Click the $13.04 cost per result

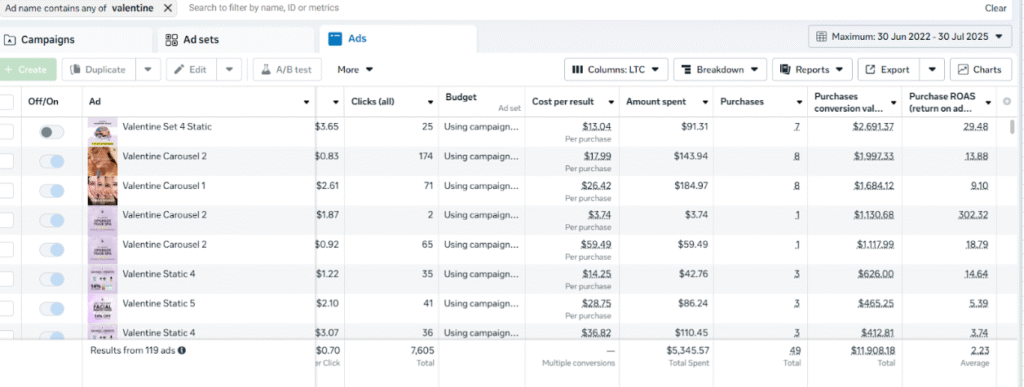click(597, 127)
